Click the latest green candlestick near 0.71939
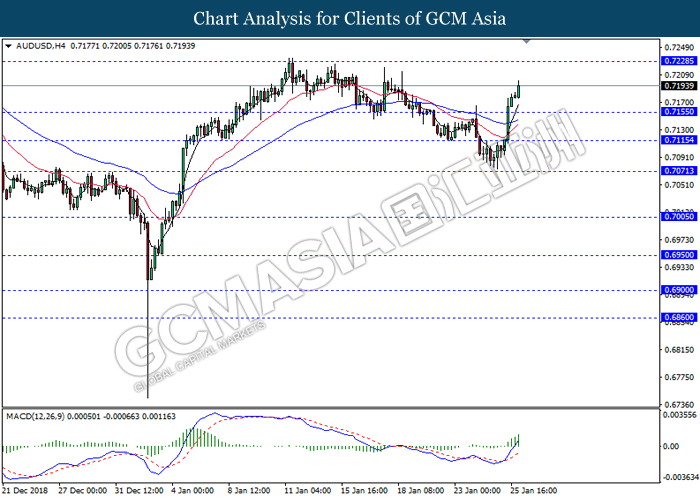The height and width of the screenshot is (500, 700). click(x=519, y=91)
